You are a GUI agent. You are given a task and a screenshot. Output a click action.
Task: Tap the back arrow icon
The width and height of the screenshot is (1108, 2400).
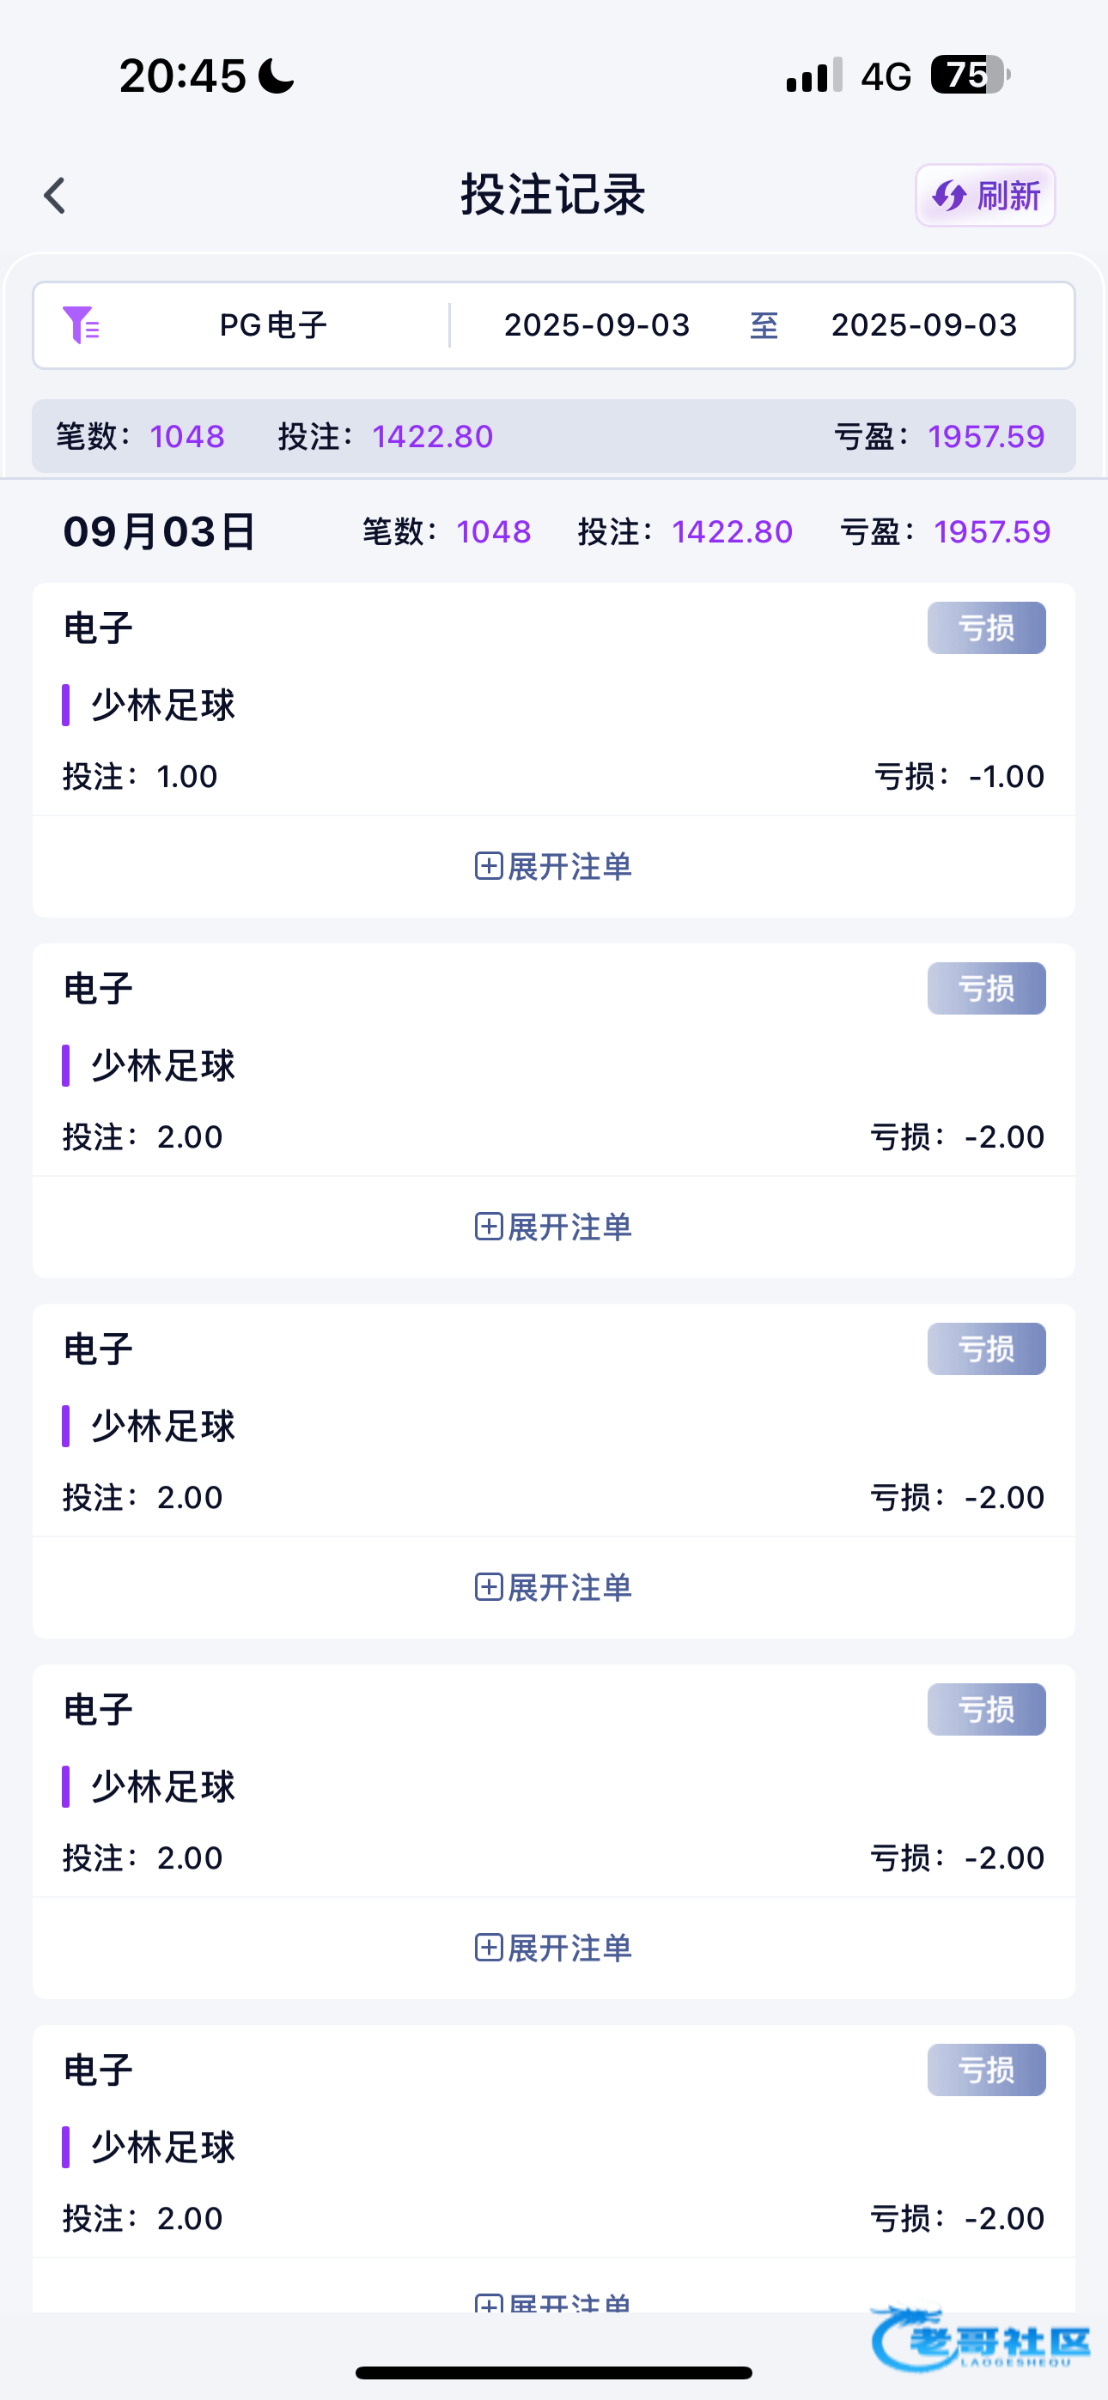(x=55, y=196)
